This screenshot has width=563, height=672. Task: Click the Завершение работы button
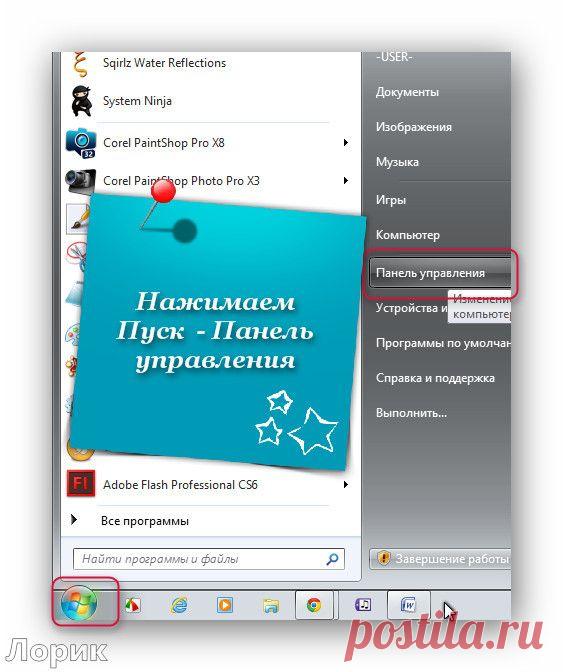pos(440,559)
